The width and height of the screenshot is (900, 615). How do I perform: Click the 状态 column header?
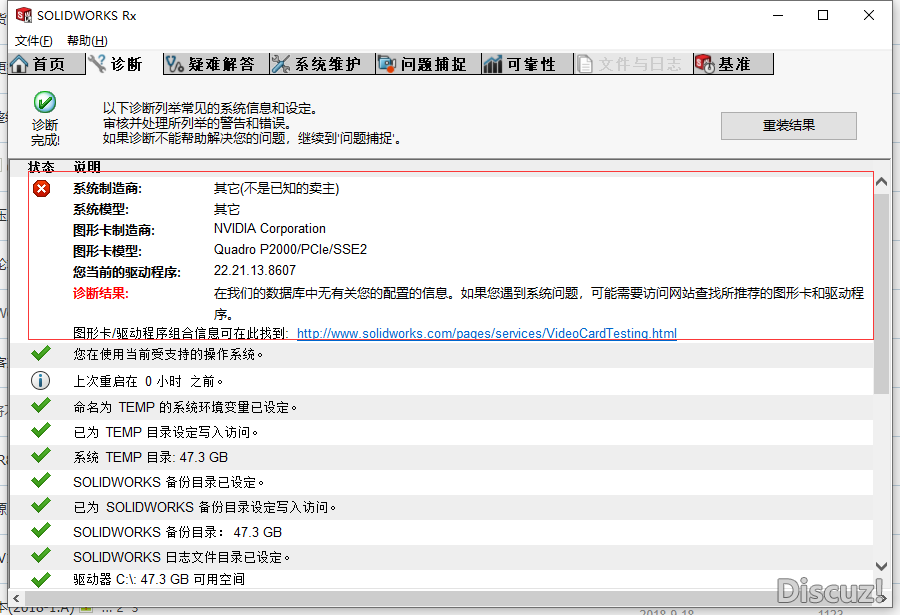tap(41, 167)
